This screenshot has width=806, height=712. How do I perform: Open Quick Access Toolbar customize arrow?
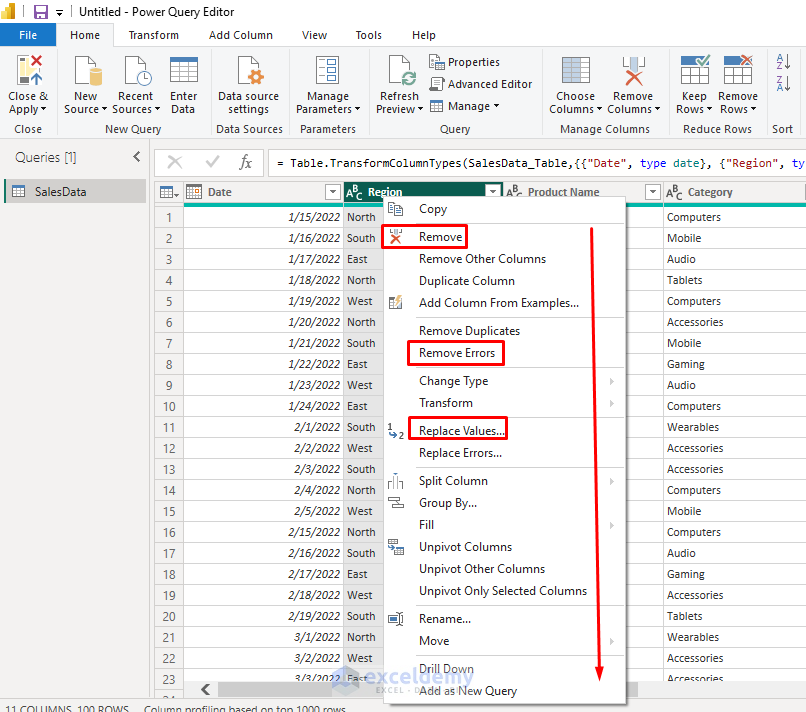tap(60, 13)
